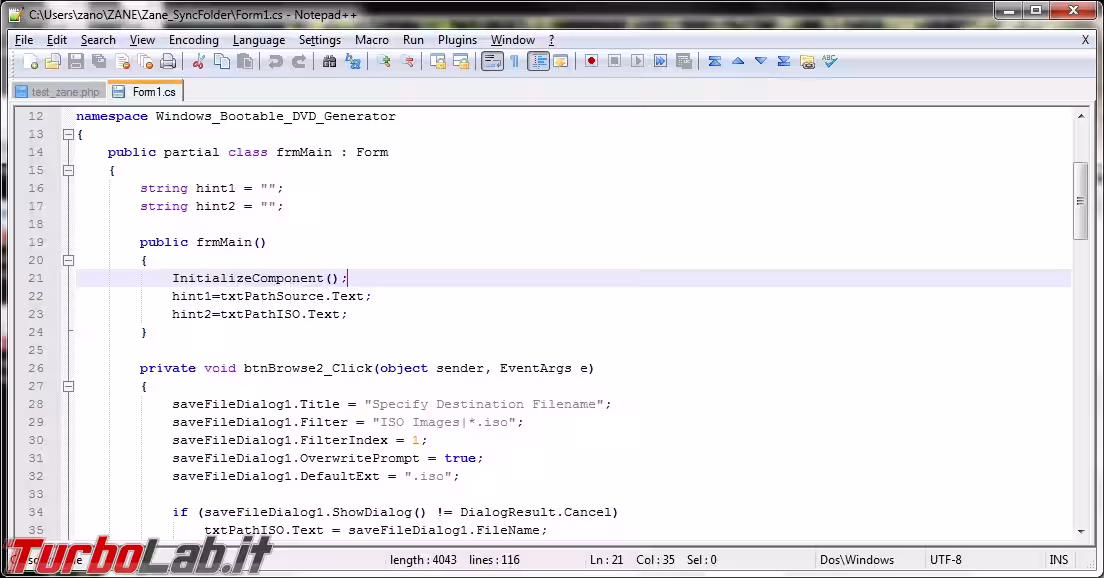Start macro recording with the red record button

coord(592,62)
